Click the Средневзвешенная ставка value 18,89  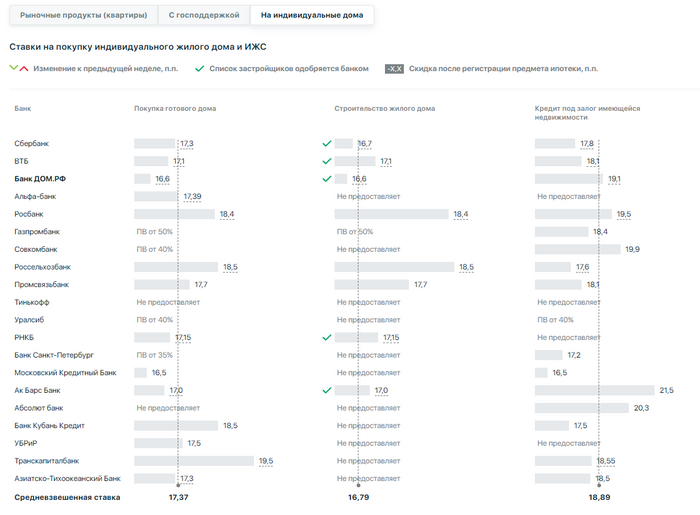click(x=599, y=497)
